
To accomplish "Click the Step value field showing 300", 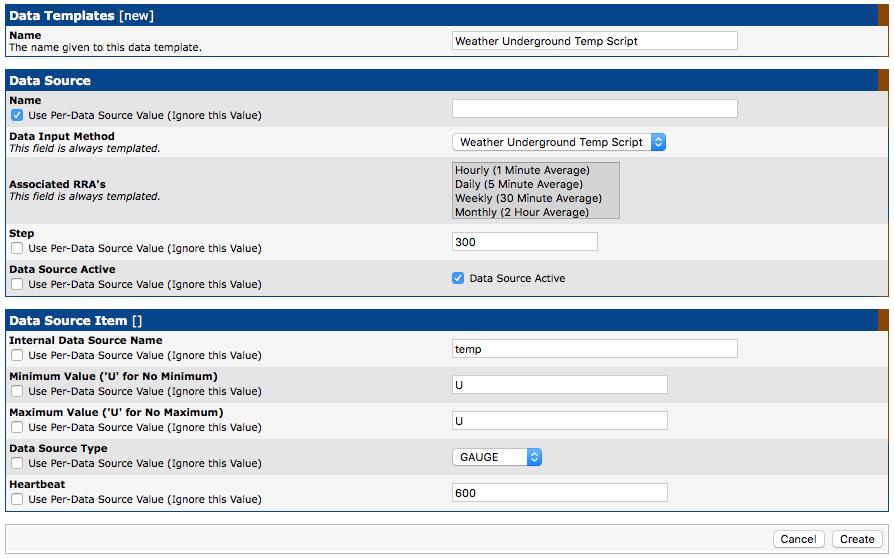I will tap(524, 242).
